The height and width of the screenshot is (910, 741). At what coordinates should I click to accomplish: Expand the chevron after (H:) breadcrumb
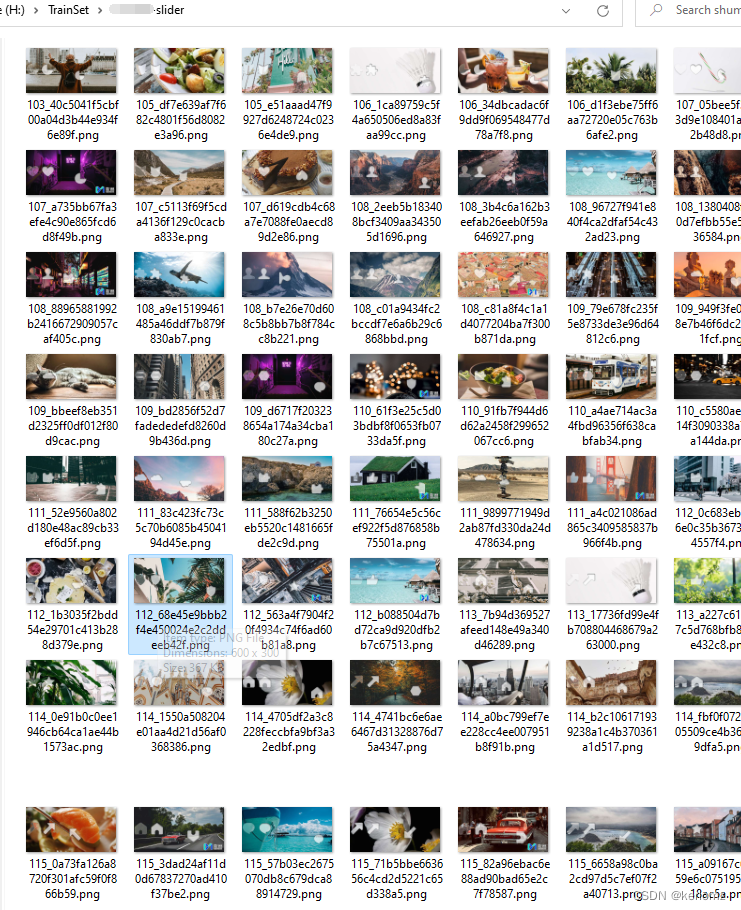pyautogui.click(x=36, y=10)
